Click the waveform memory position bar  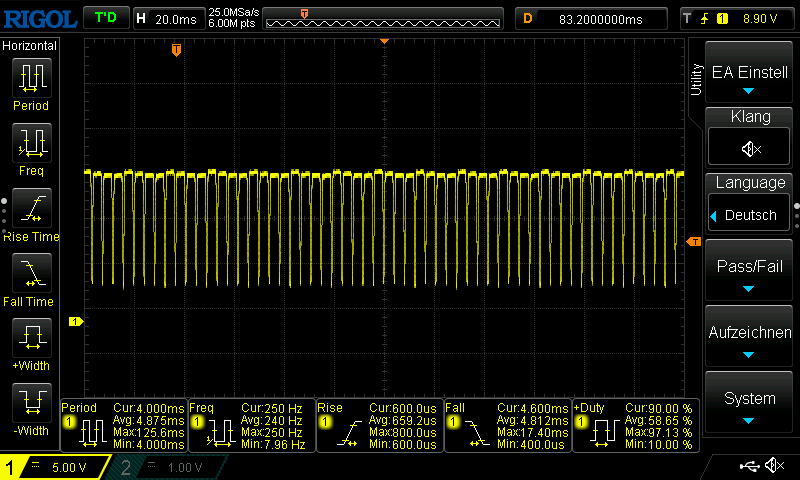point(385,19)
